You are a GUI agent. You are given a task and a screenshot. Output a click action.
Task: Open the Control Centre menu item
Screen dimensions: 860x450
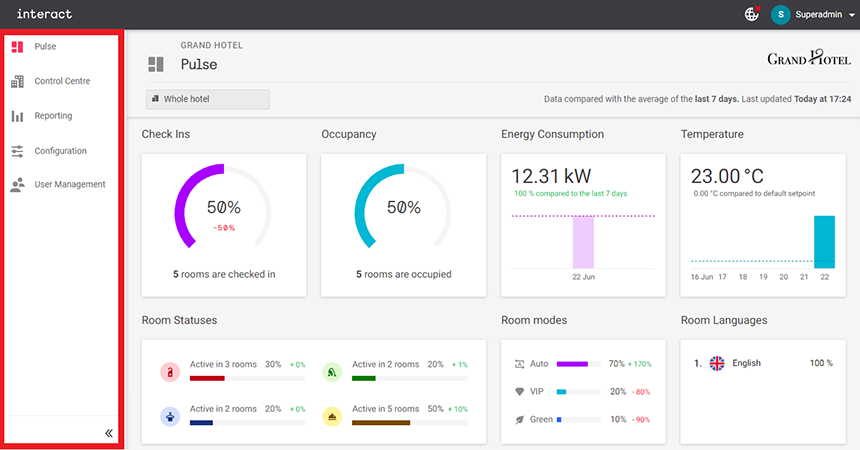tap(62, 81)
